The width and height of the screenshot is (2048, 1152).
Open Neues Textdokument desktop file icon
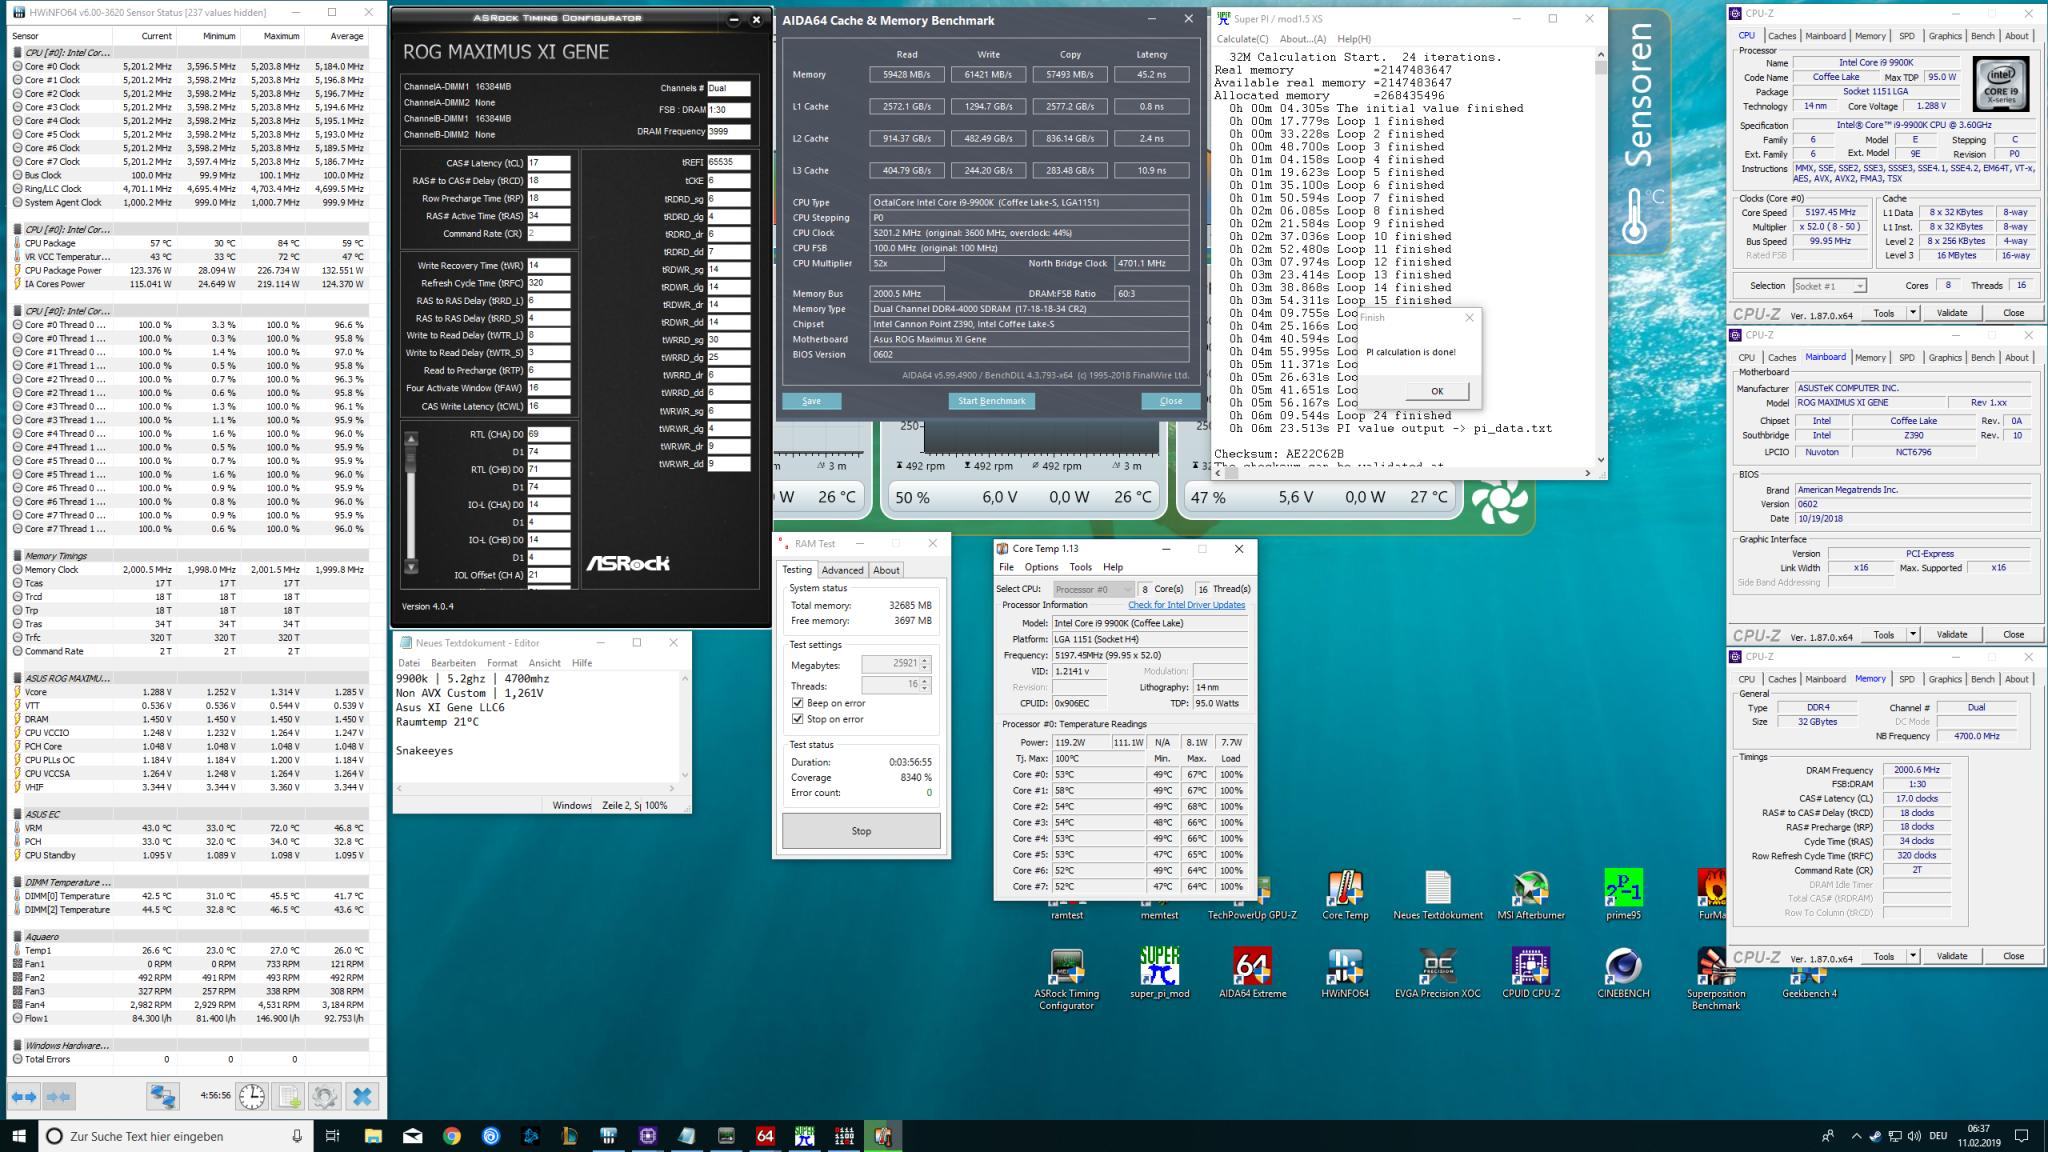pos(1437,895)
